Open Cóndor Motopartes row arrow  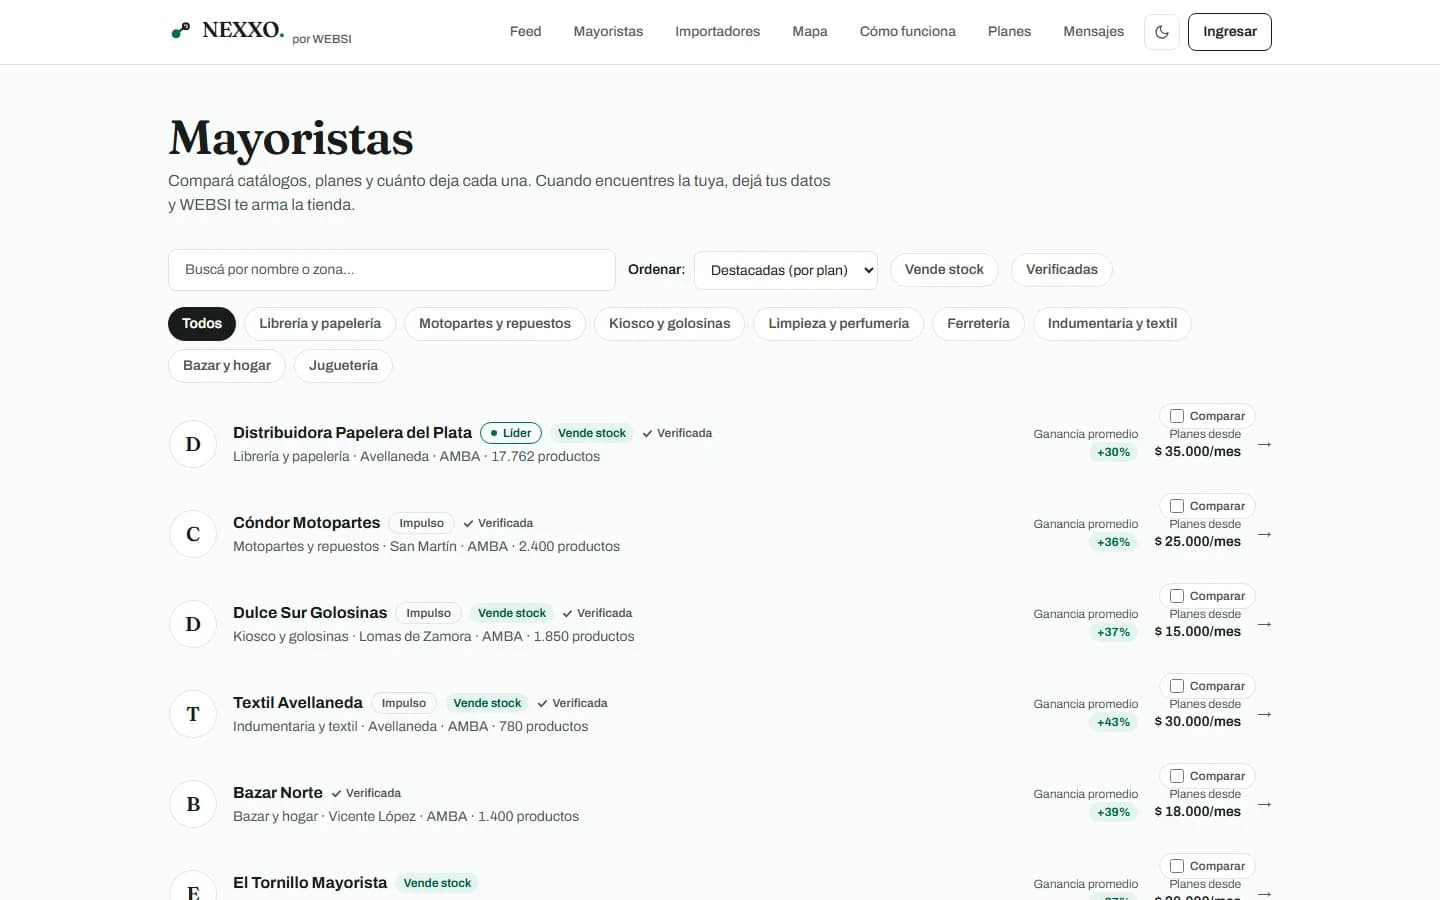pos(1264,534)
